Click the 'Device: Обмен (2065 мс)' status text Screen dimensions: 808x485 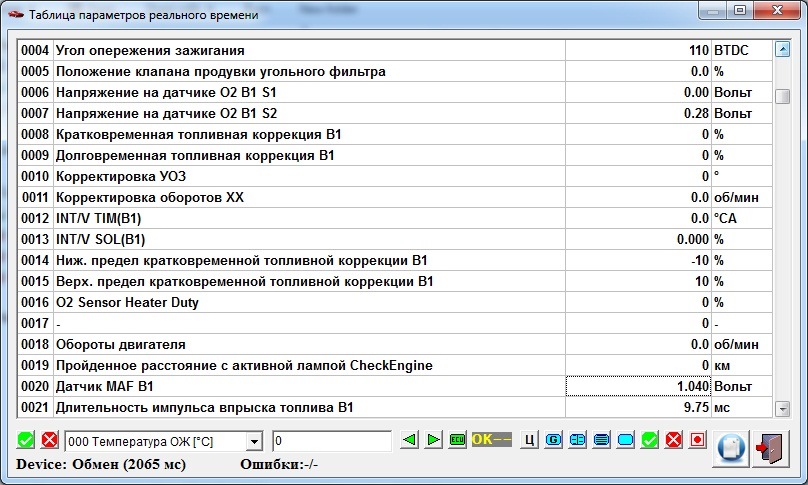click(100, 464)
